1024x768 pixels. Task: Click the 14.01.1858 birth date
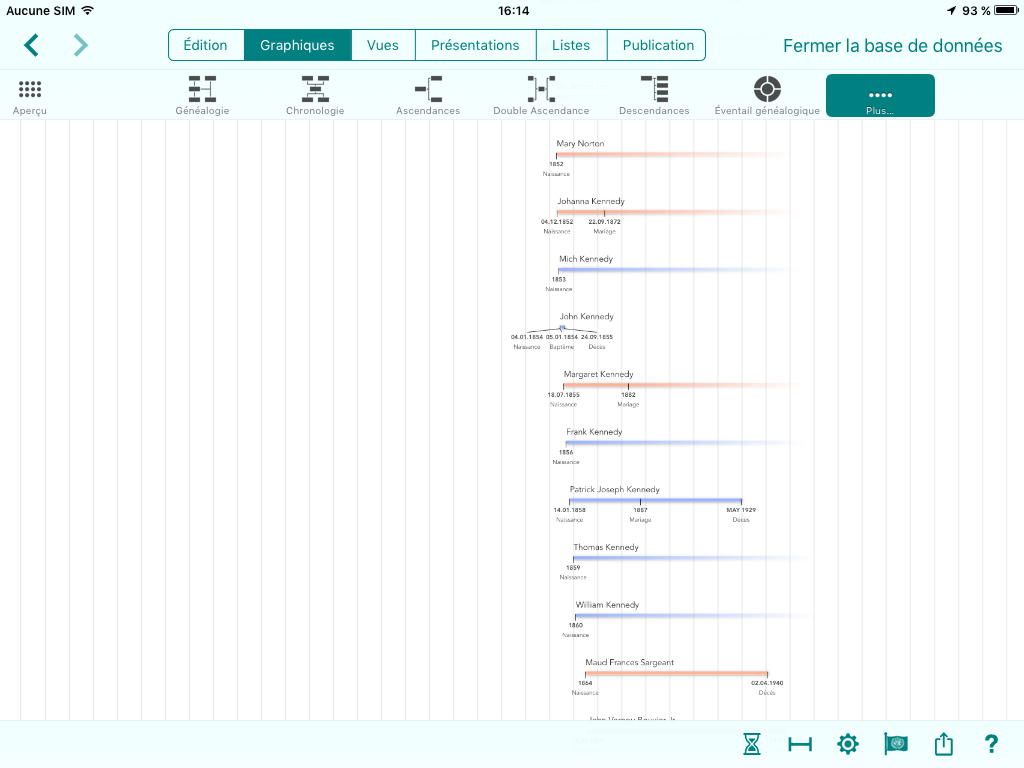pos(569,510)
